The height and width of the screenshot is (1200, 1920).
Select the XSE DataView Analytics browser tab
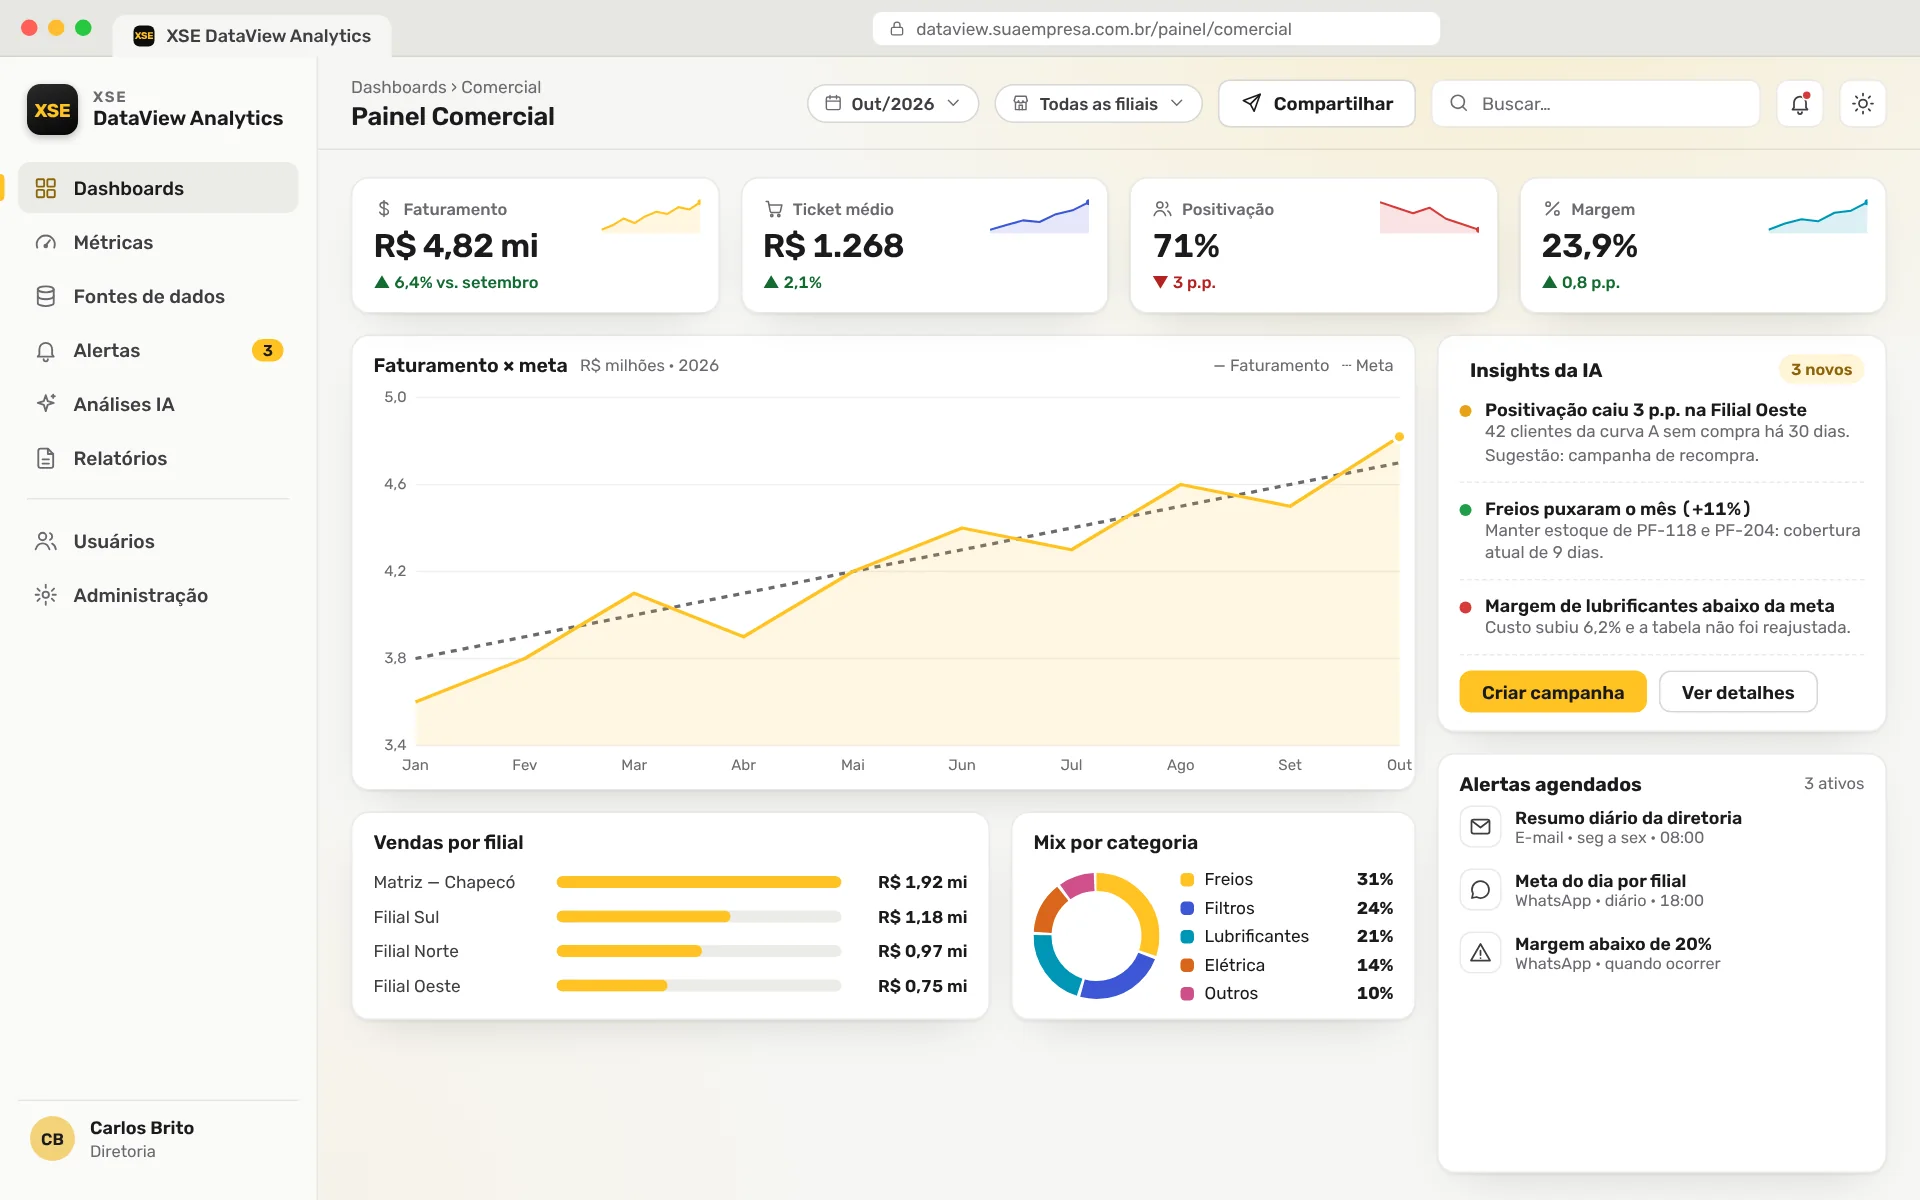click(252, 36)
